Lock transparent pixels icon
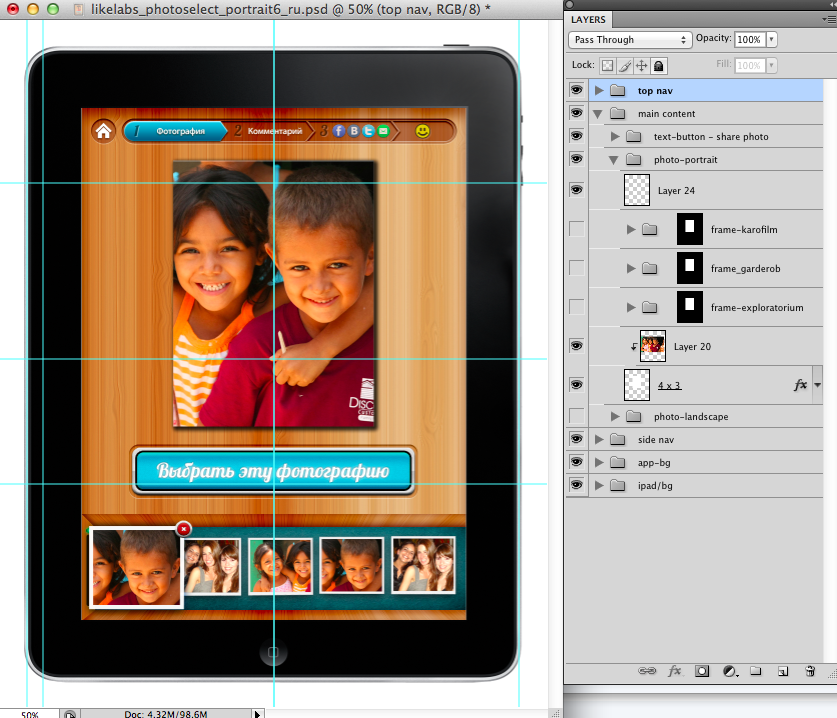Screen dimensions: 837x718 pos(606,65)
